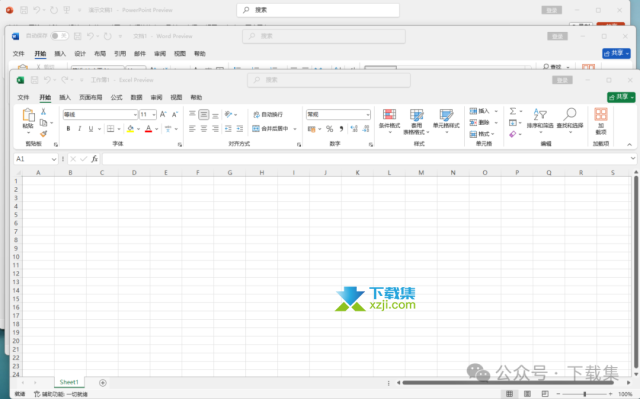The width and height of the screenshot is (640, 399).
Task: Open Cell Styles (单元格样式)
Action: click(446, 121)
